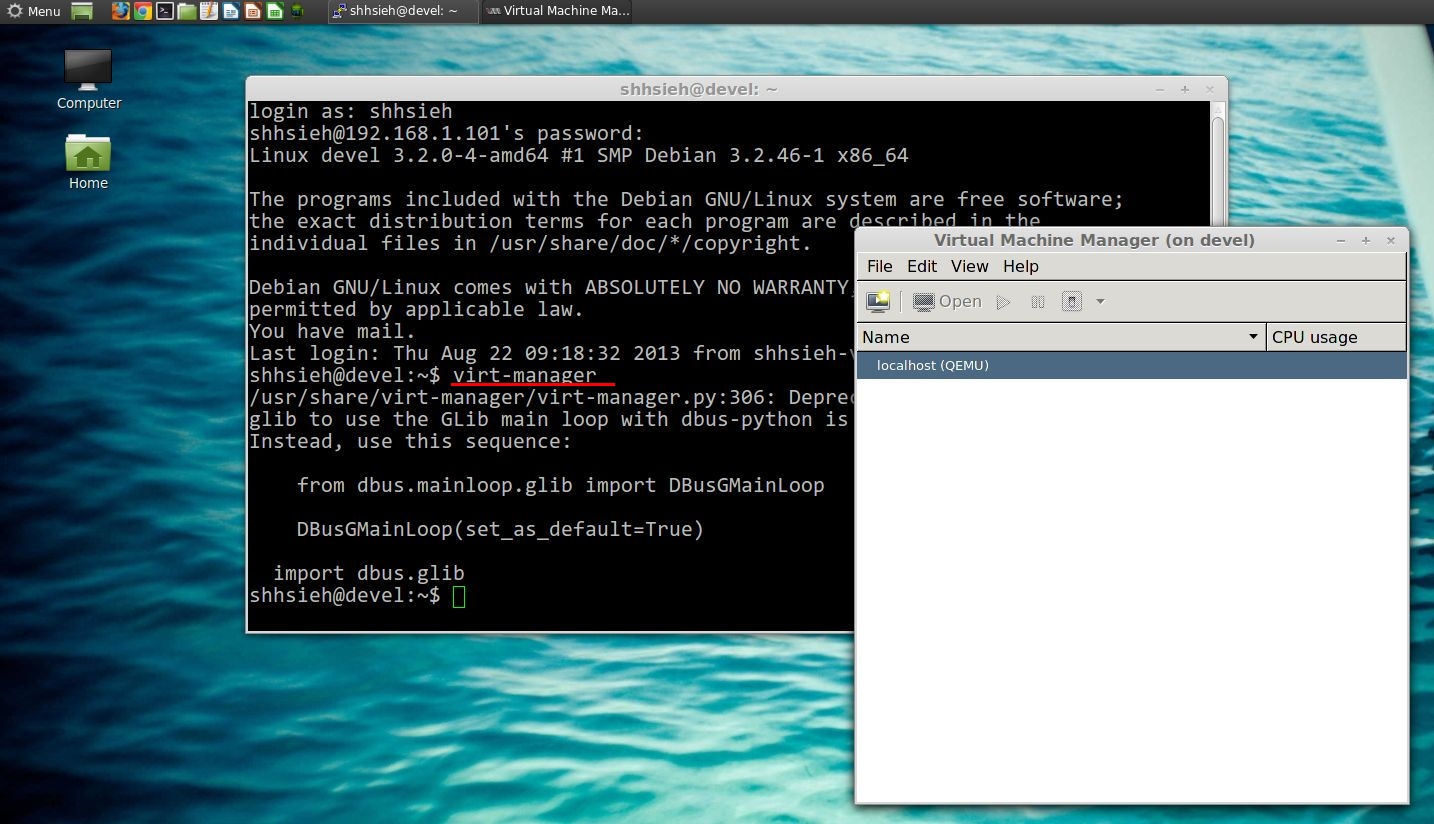1434x824 pixels.
Task: Expand the shutdown options dropdown arrow
Action: coord(1100,301)
